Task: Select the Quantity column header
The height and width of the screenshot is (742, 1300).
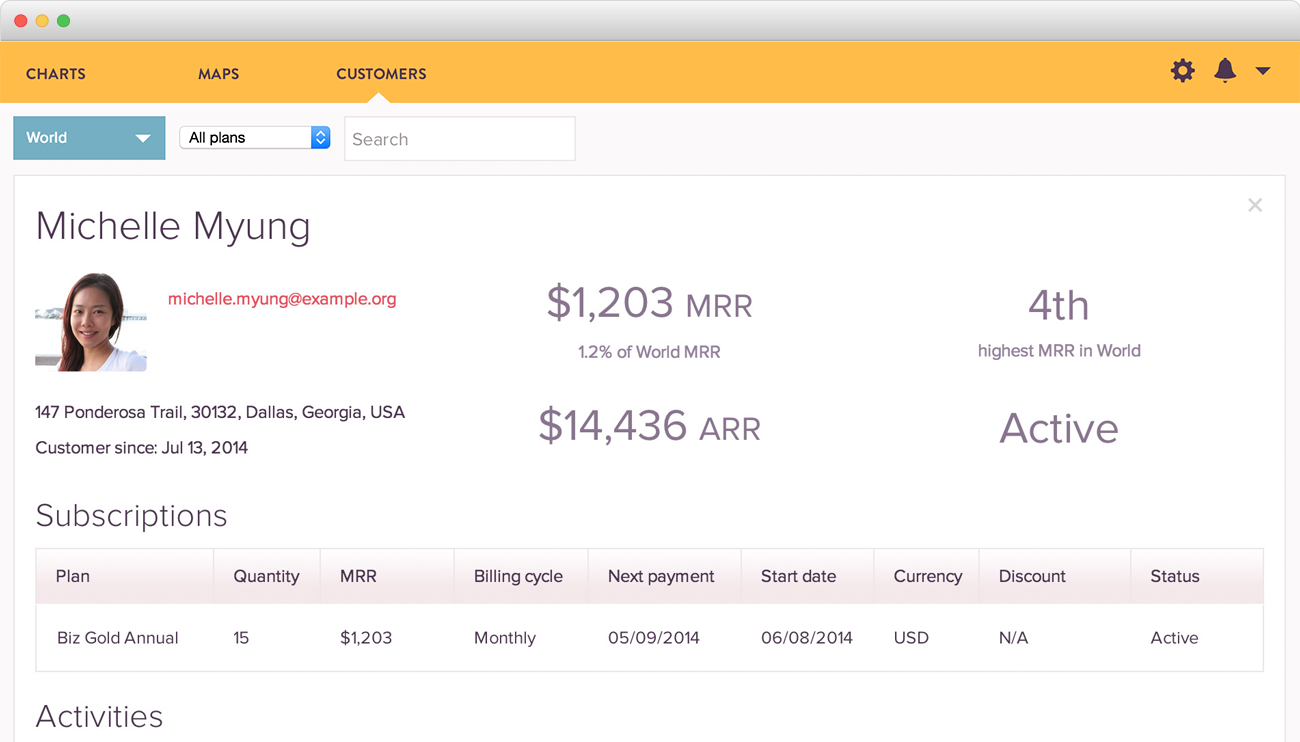Action: (266, 576)
